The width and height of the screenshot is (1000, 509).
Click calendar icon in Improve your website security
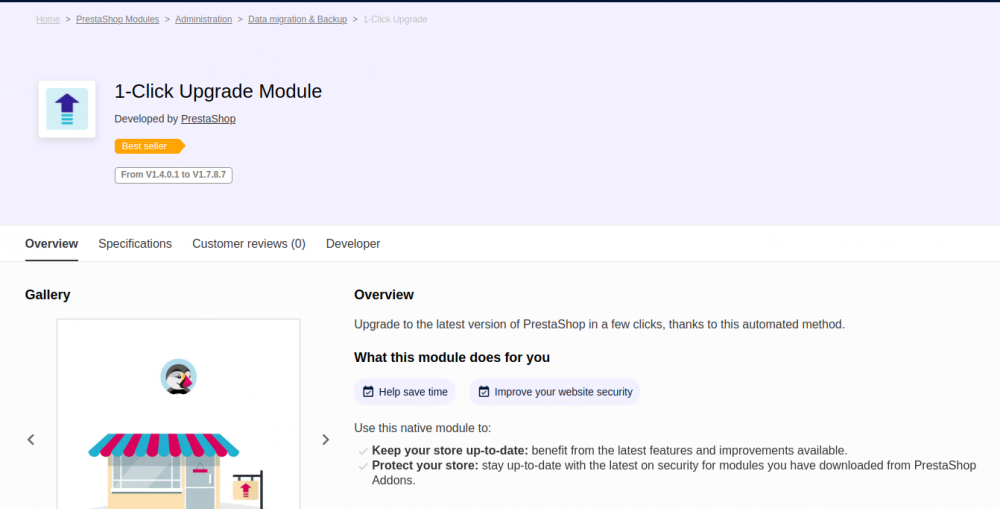(484, 392)
